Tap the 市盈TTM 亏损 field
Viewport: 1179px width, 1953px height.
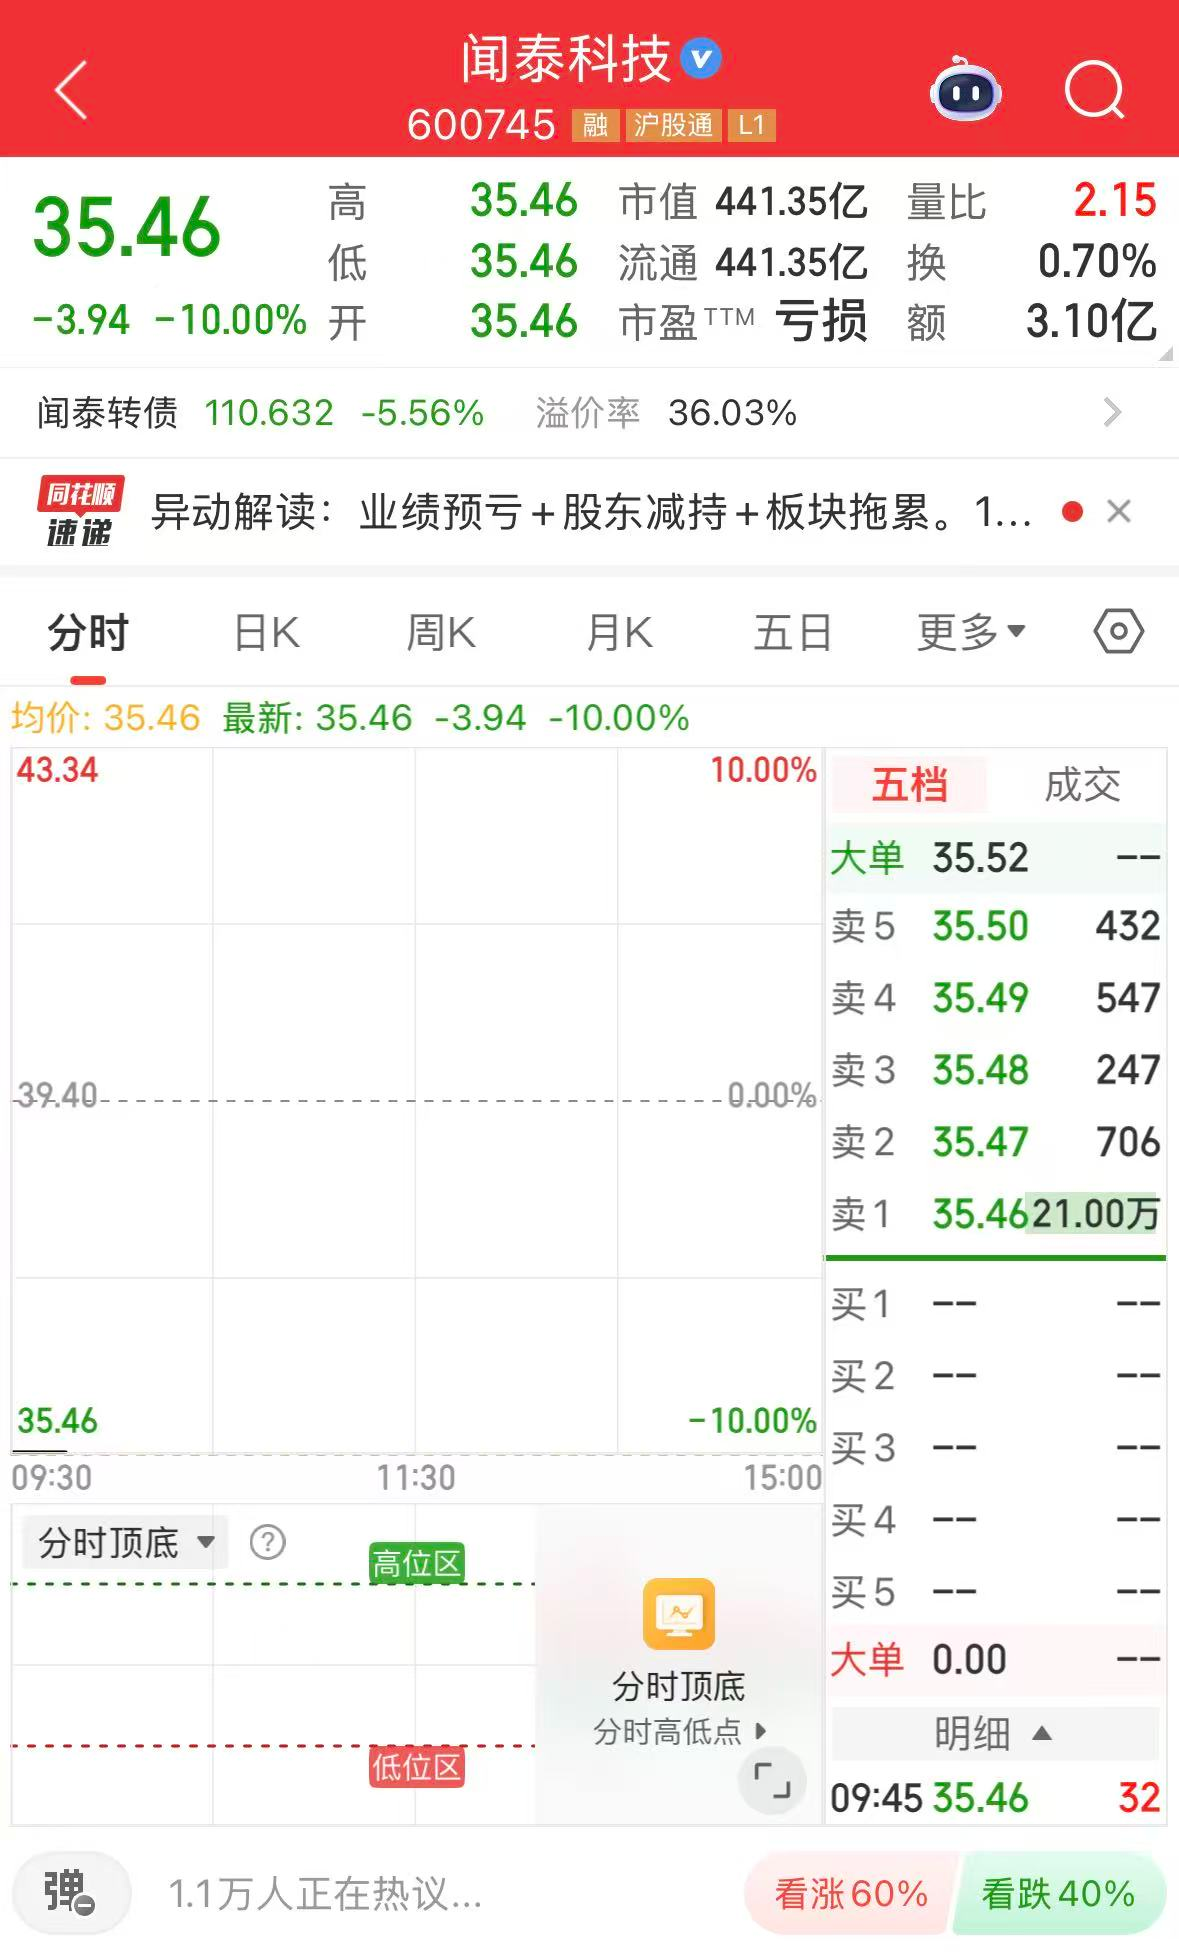(x=743, y=322)
